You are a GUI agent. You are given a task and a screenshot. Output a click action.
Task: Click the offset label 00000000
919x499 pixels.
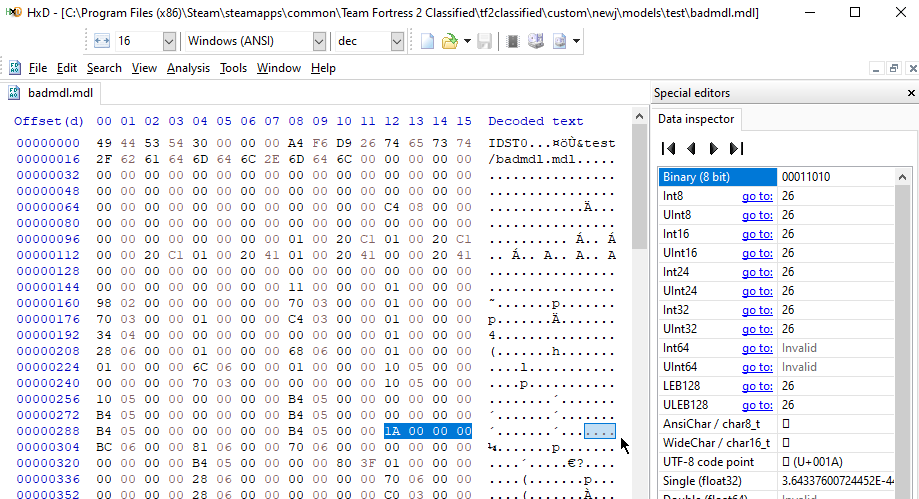[x=48, y=143]
